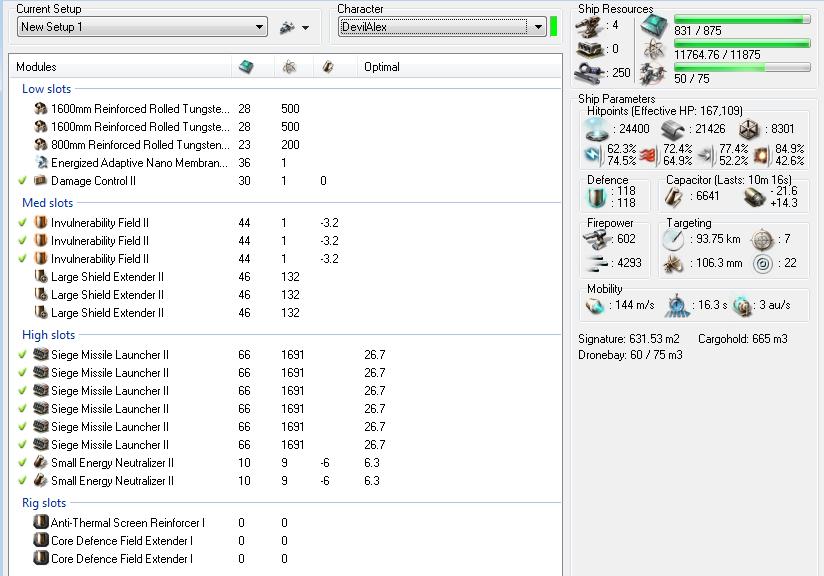Click the CPU usage bar 831 / 875
Screen dimensions: 824x576
pos(742,19)
